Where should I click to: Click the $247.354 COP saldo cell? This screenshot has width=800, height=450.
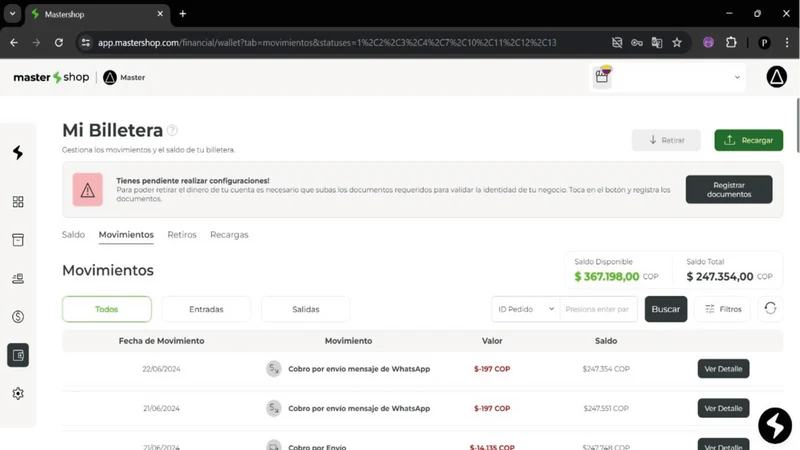point(606,369)
